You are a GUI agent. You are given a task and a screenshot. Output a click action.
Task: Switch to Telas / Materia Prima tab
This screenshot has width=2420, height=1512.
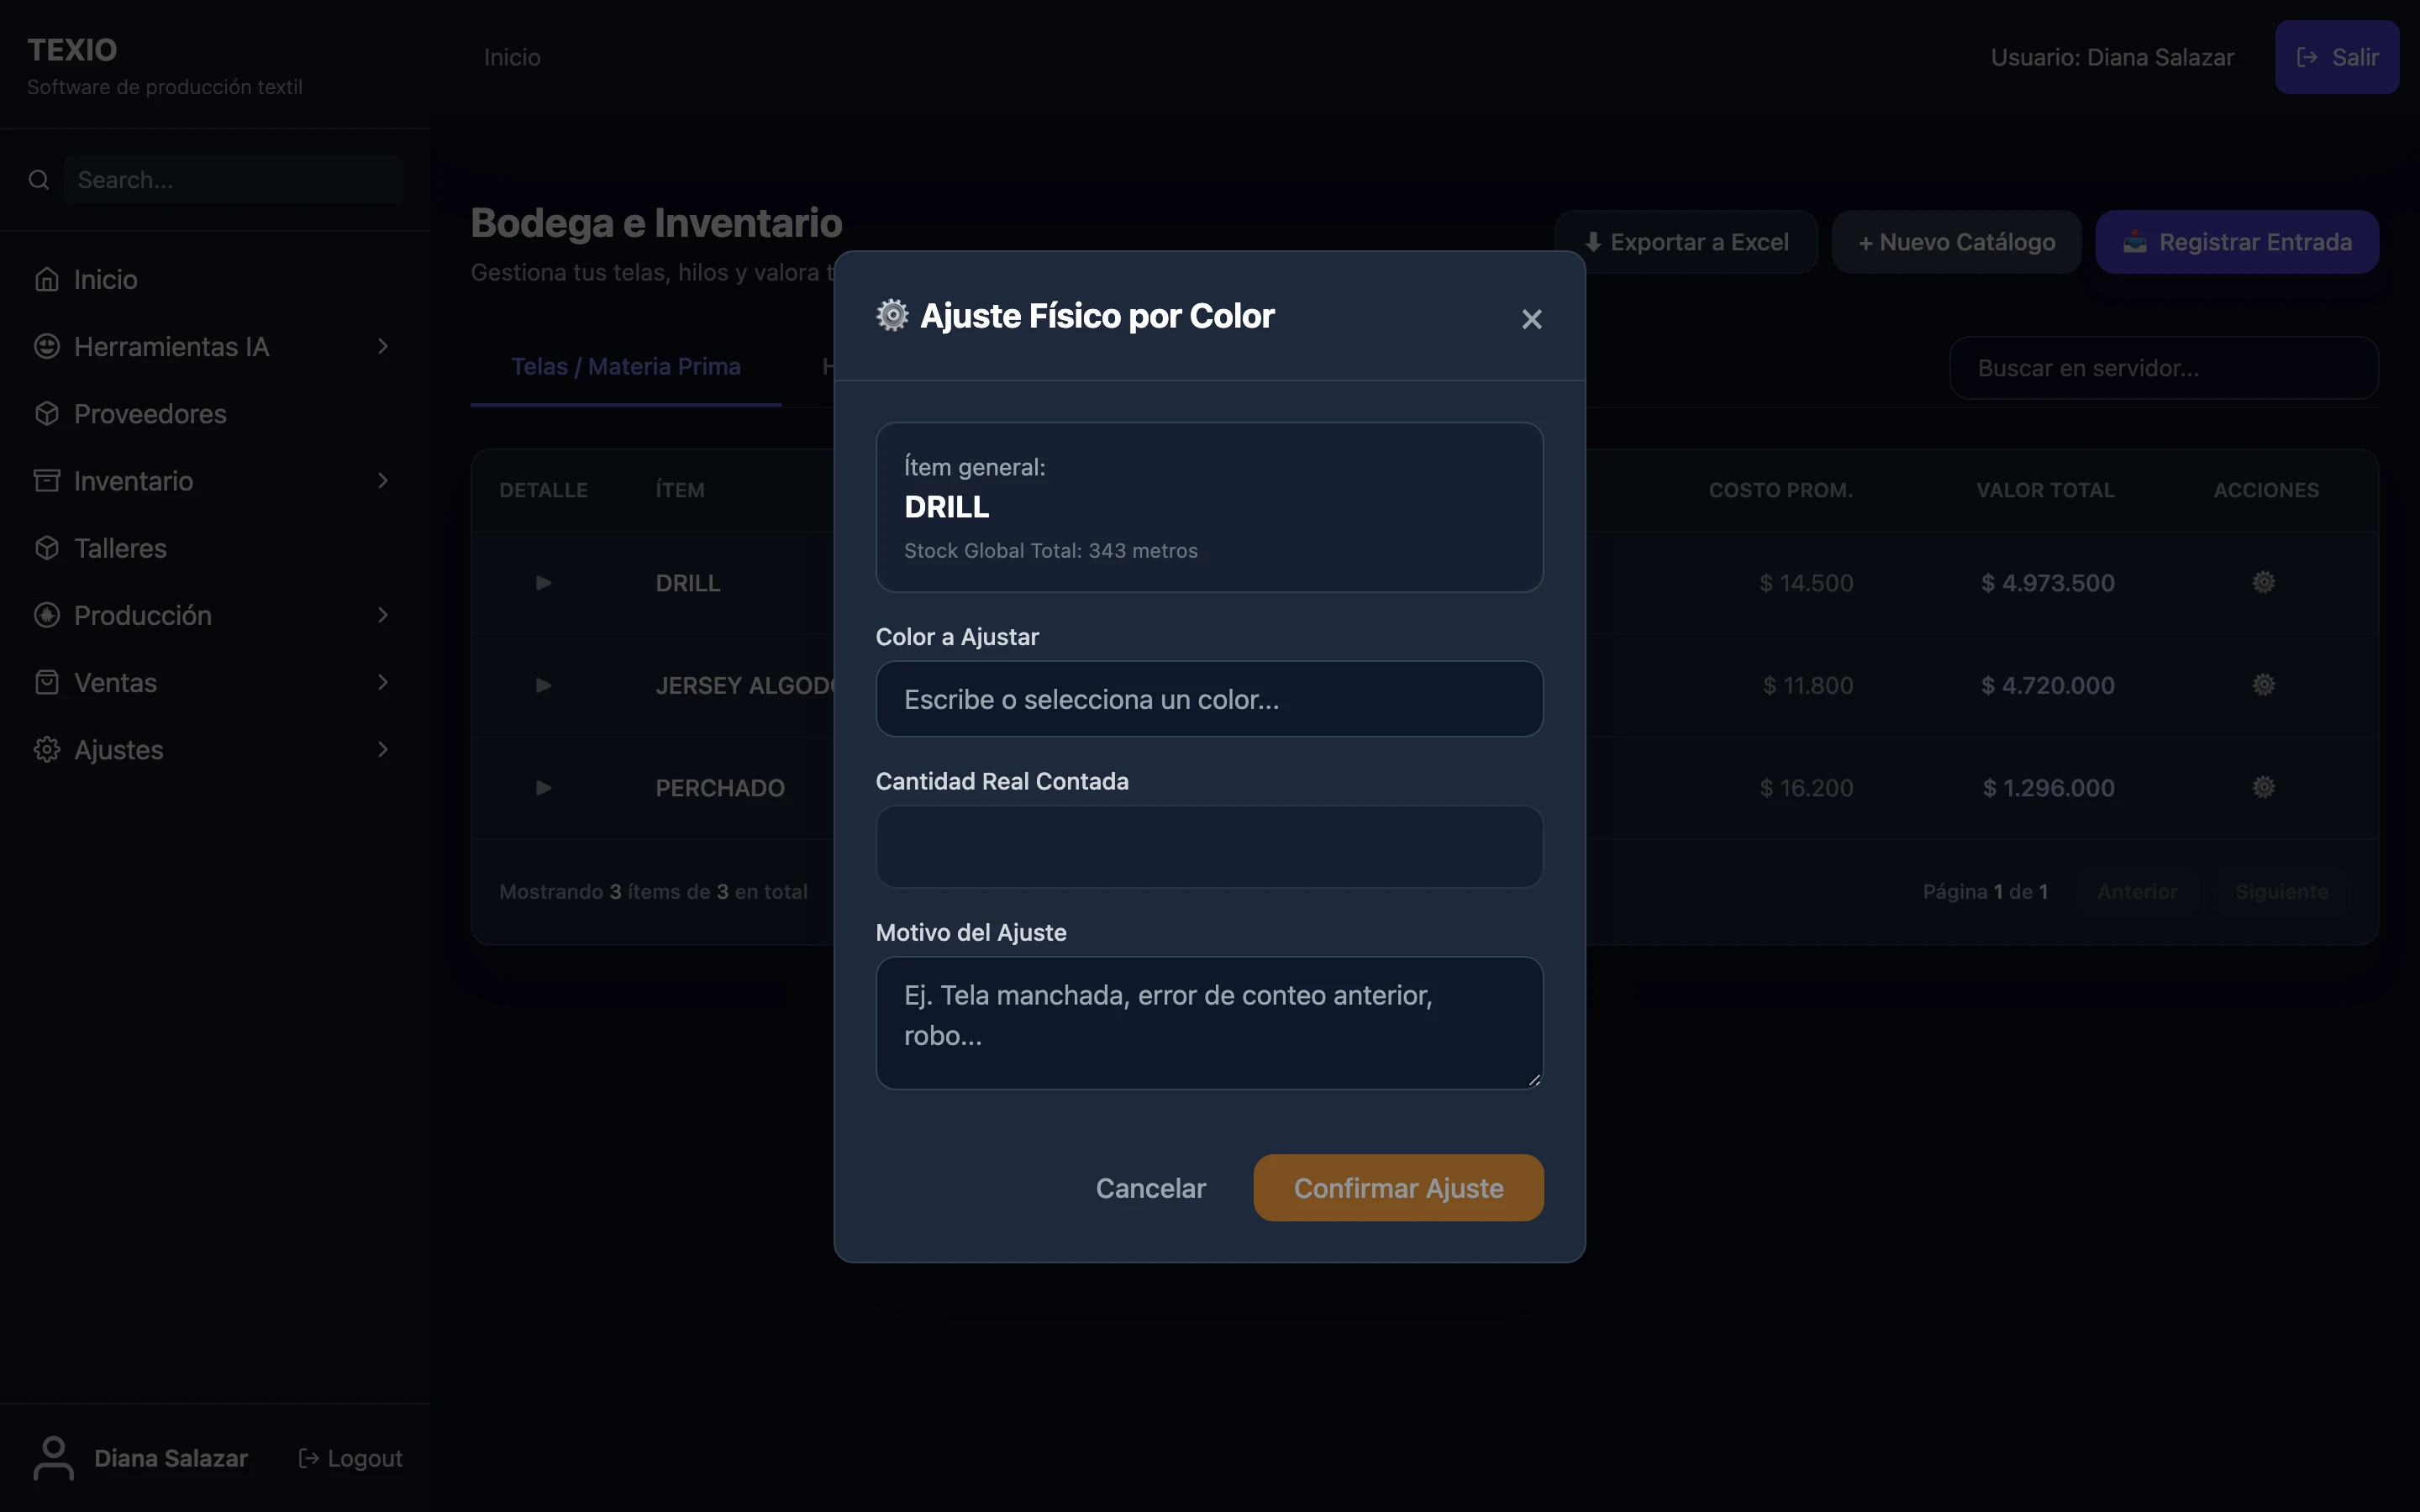click(626, 367)
